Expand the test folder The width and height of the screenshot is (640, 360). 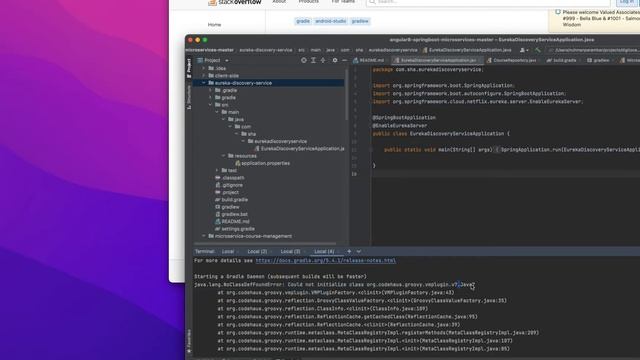point(217,171)
